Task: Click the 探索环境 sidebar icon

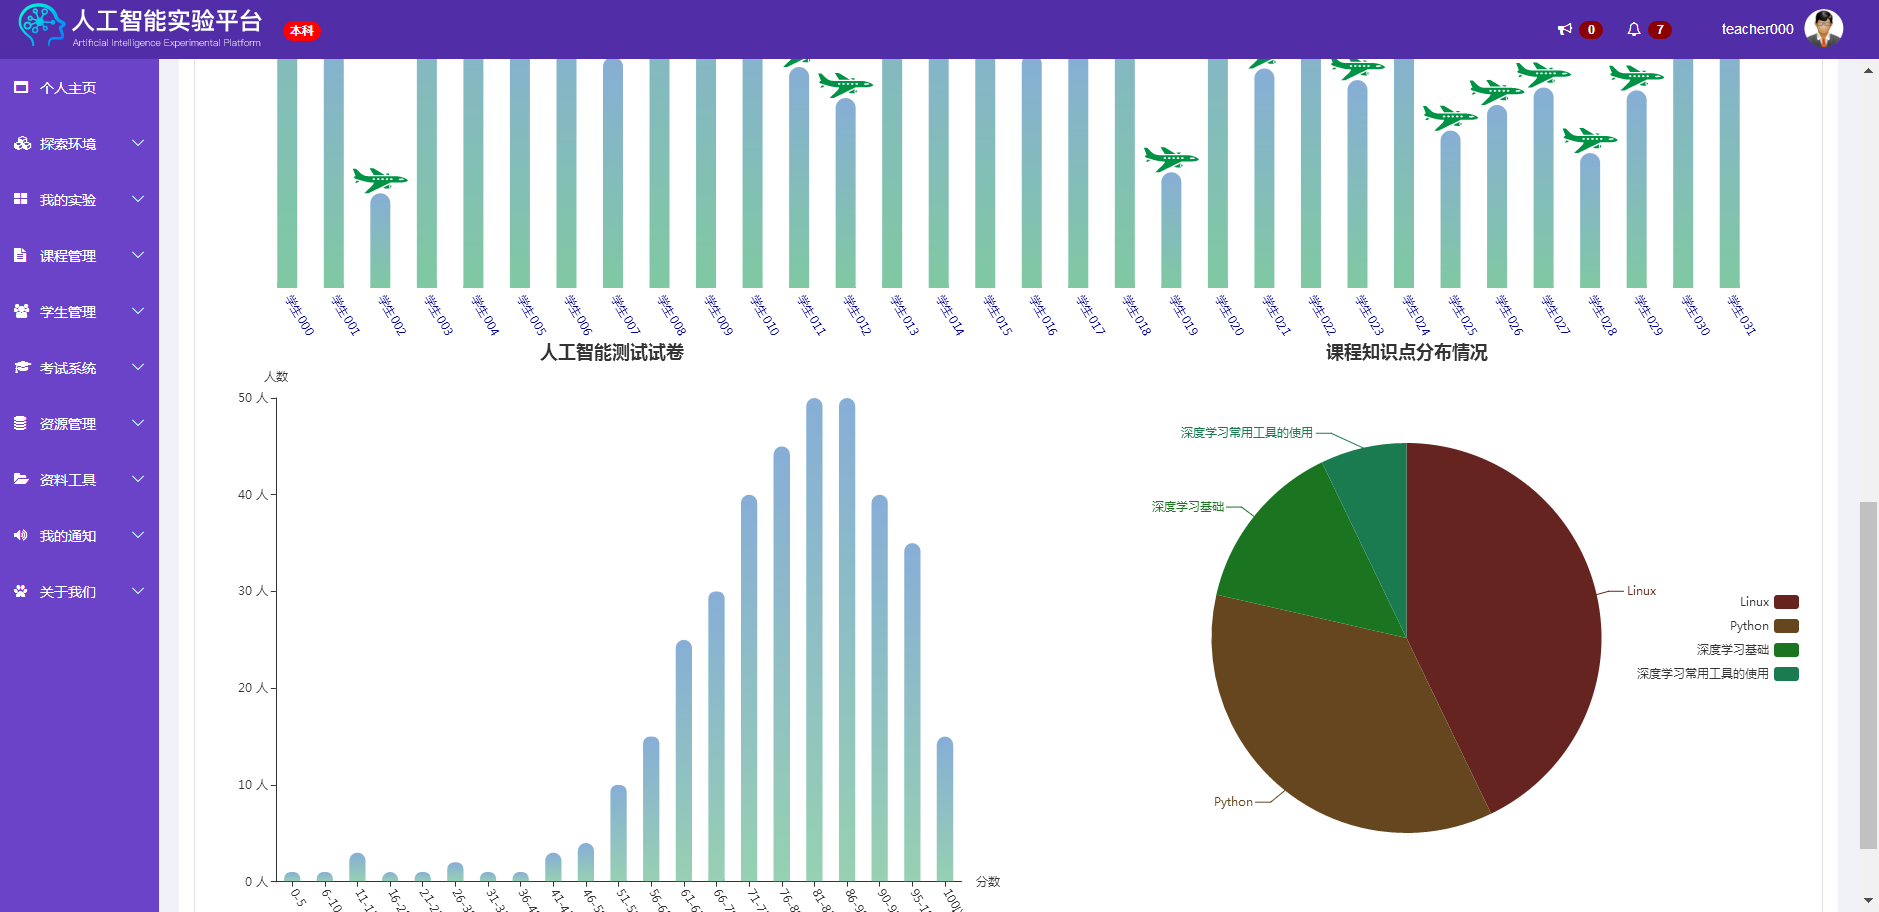Action: 22,144
